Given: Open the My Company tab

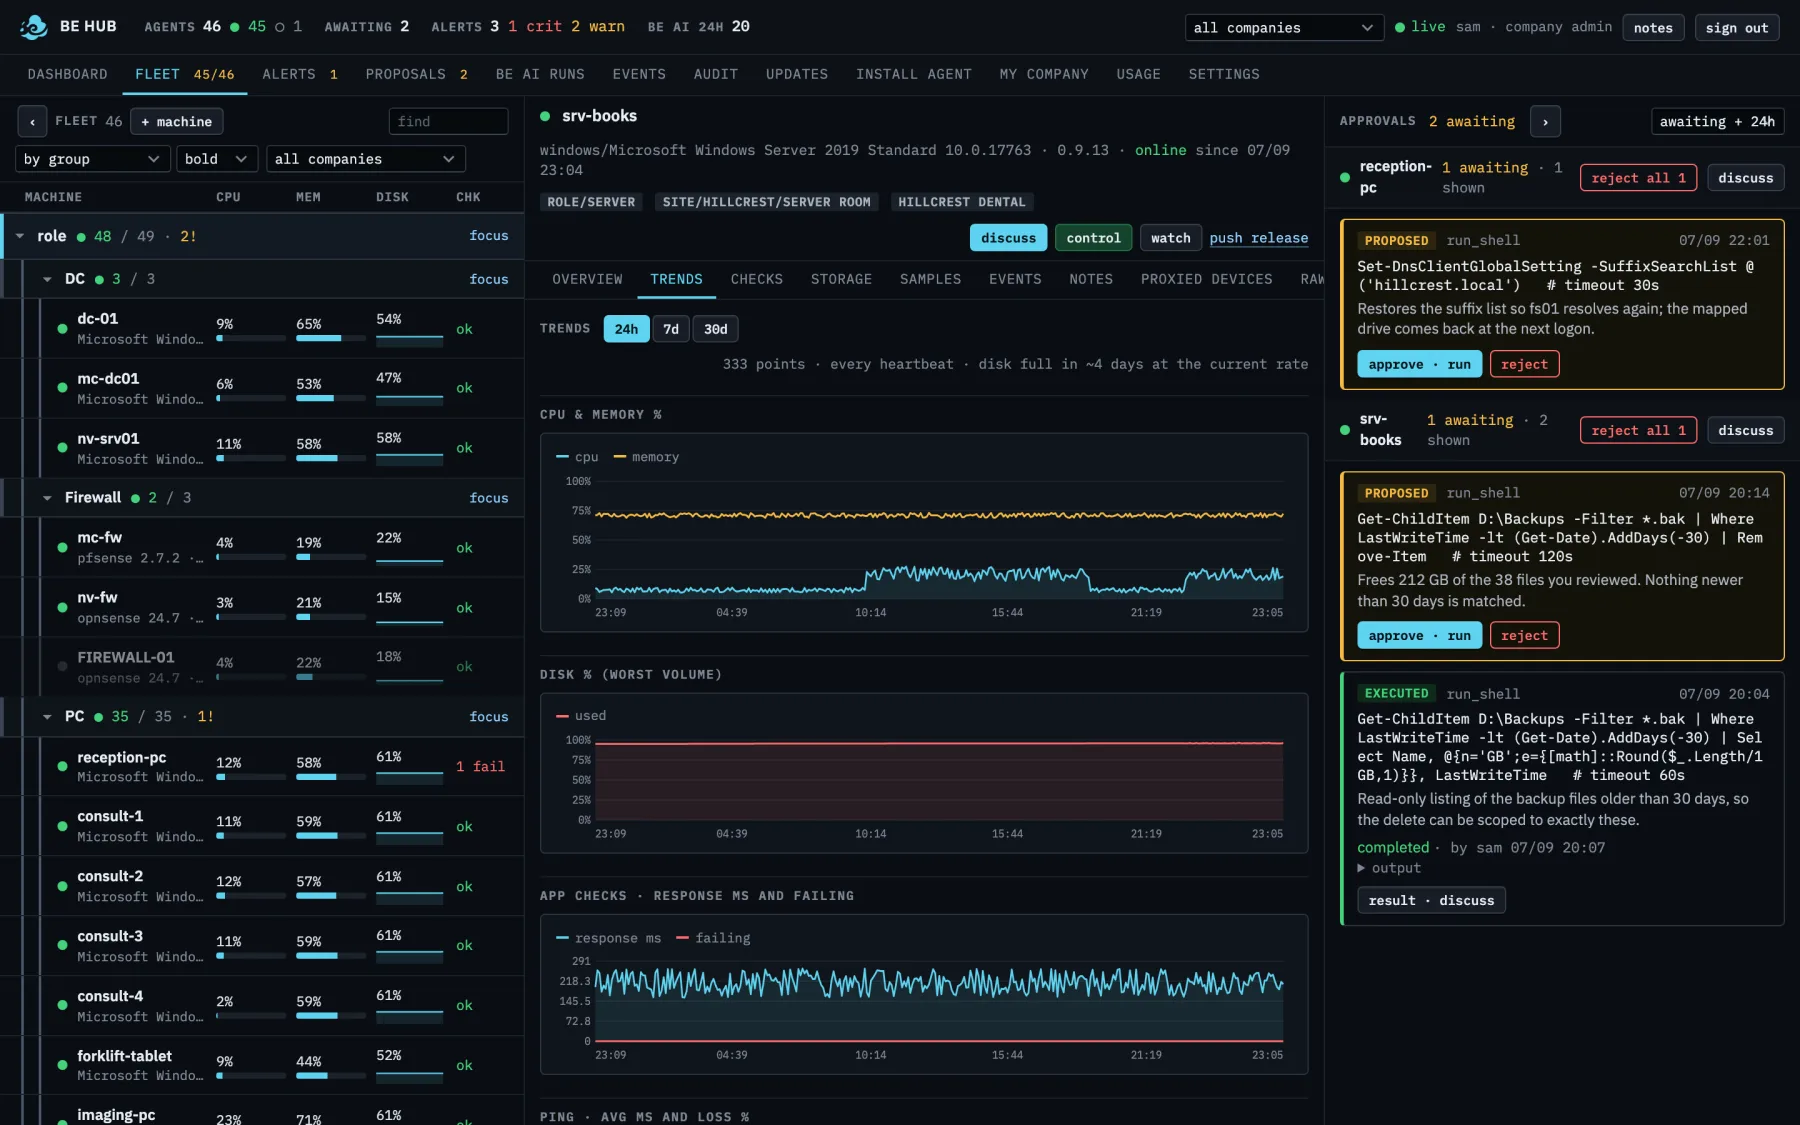Looking at the screenshot, I should click(1043, 75).
